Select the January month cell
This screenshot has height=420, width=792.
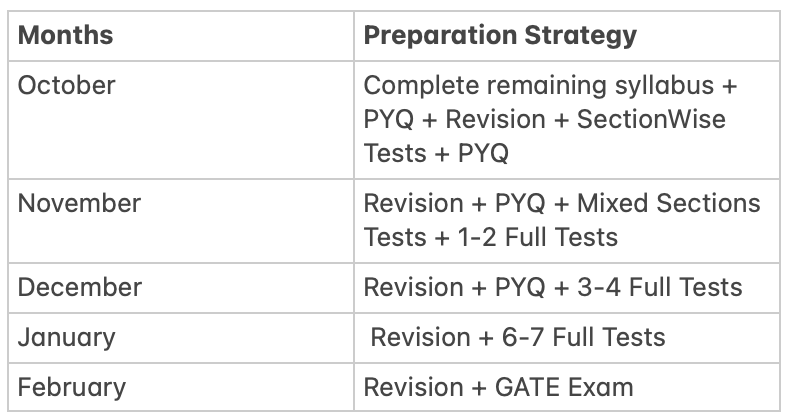tap(67, 336)
